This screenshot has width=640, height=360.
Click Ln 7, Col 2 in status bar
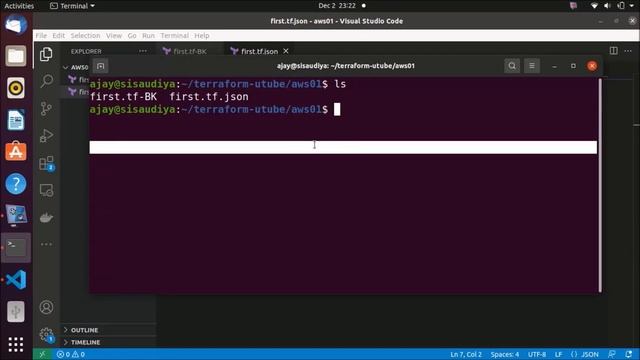[x=466, y=354]
